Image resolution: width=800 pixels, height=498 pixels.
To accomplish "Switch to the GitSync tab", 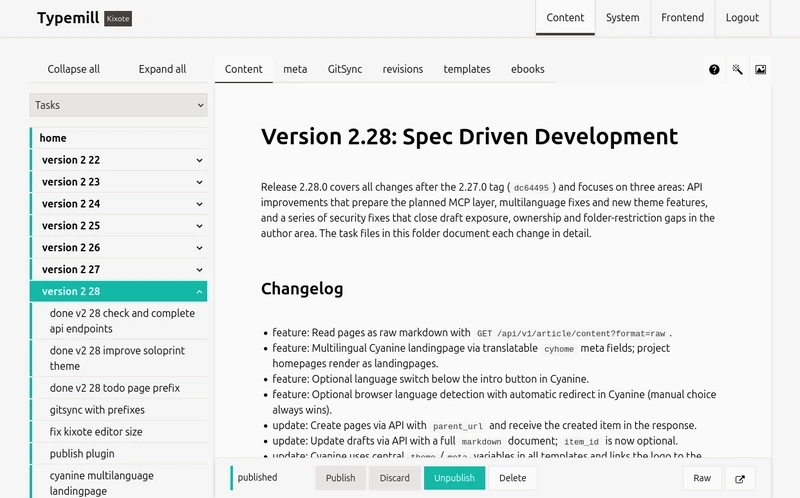I will 344,69.
